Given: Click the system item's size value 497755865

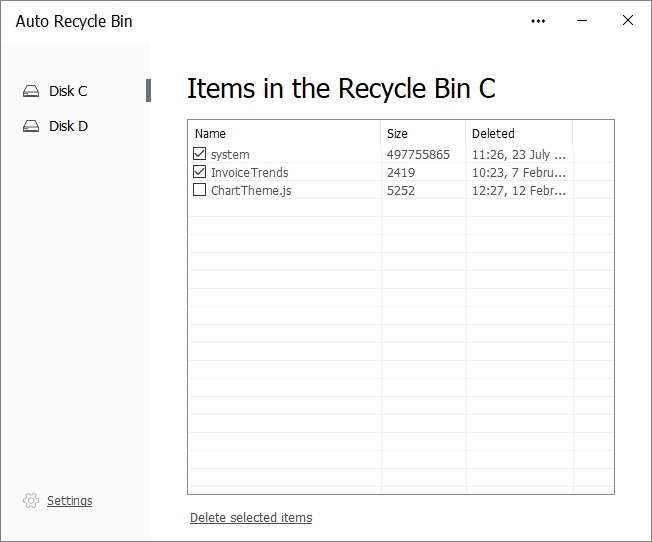Looking at the screenshot, I should (x=418, y=154).
